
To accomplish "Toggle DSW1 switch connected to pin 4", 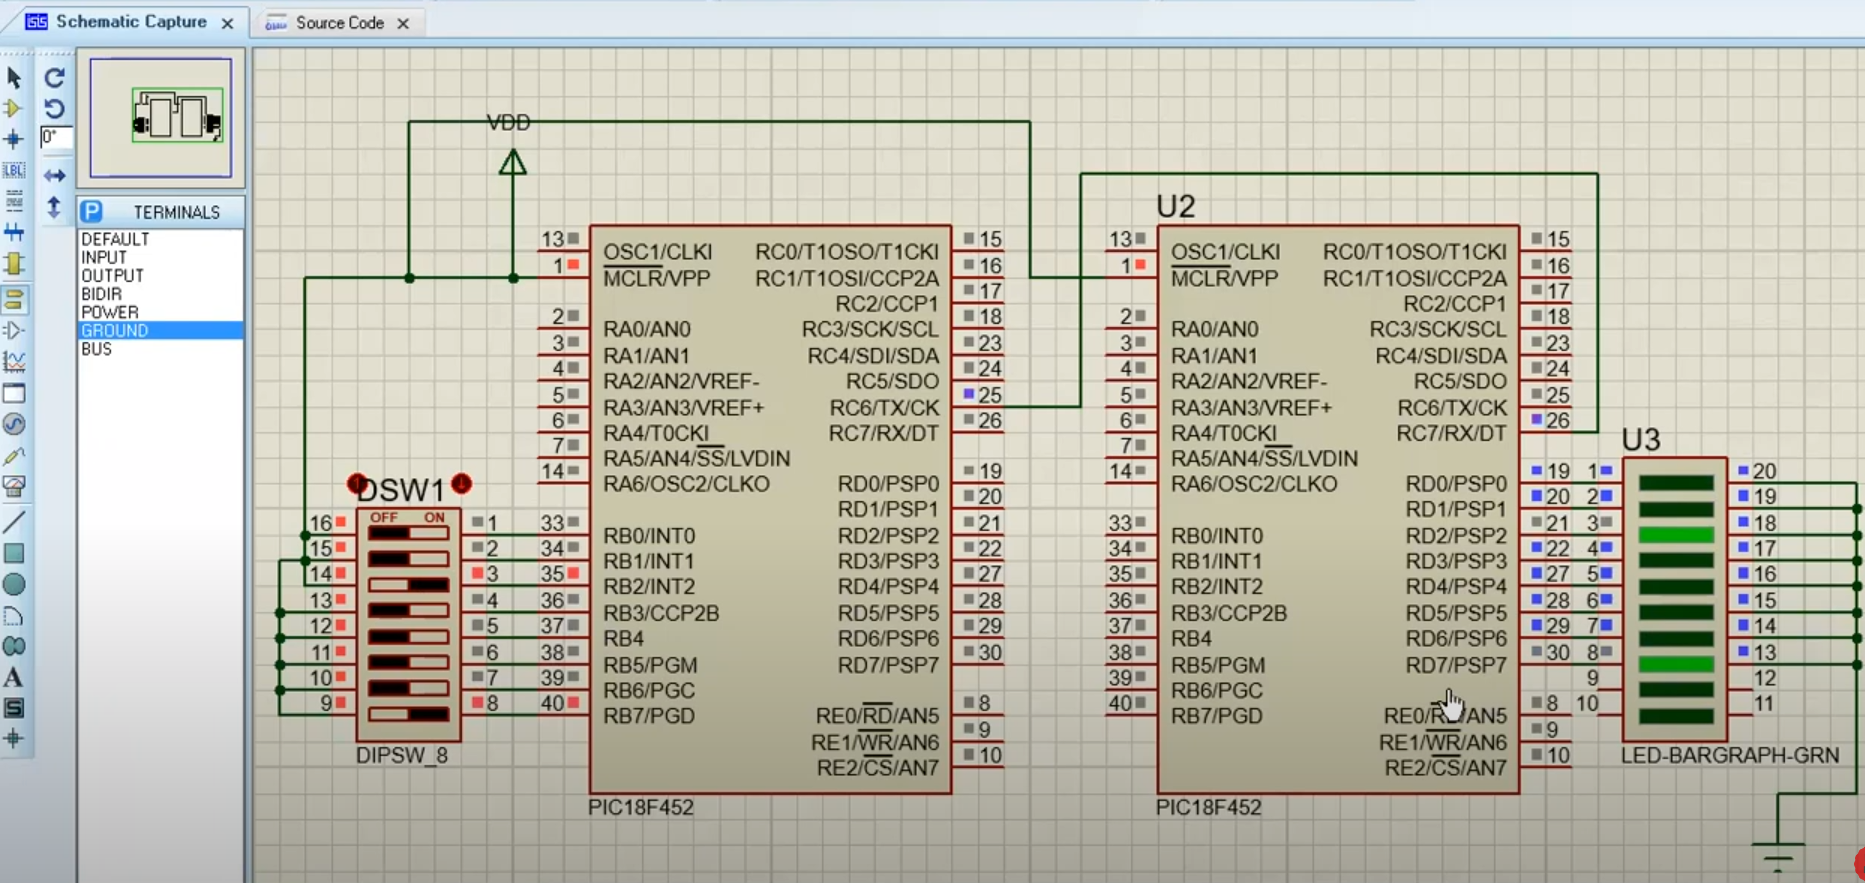I will [x=408, y=611].
